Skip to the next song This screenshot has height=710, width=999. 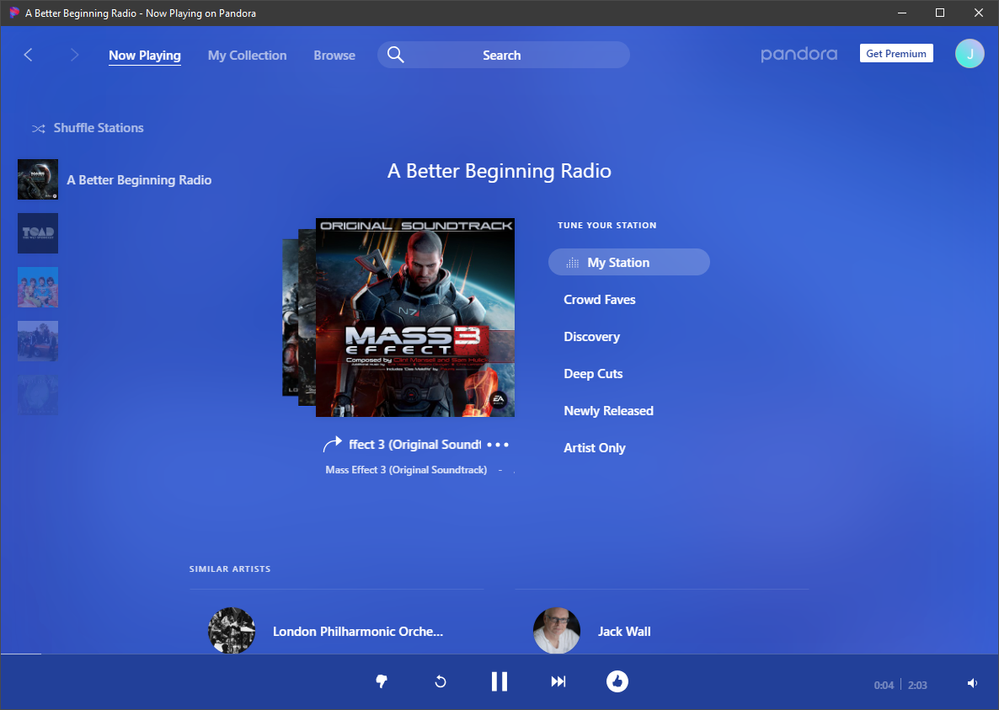point(558,682)
